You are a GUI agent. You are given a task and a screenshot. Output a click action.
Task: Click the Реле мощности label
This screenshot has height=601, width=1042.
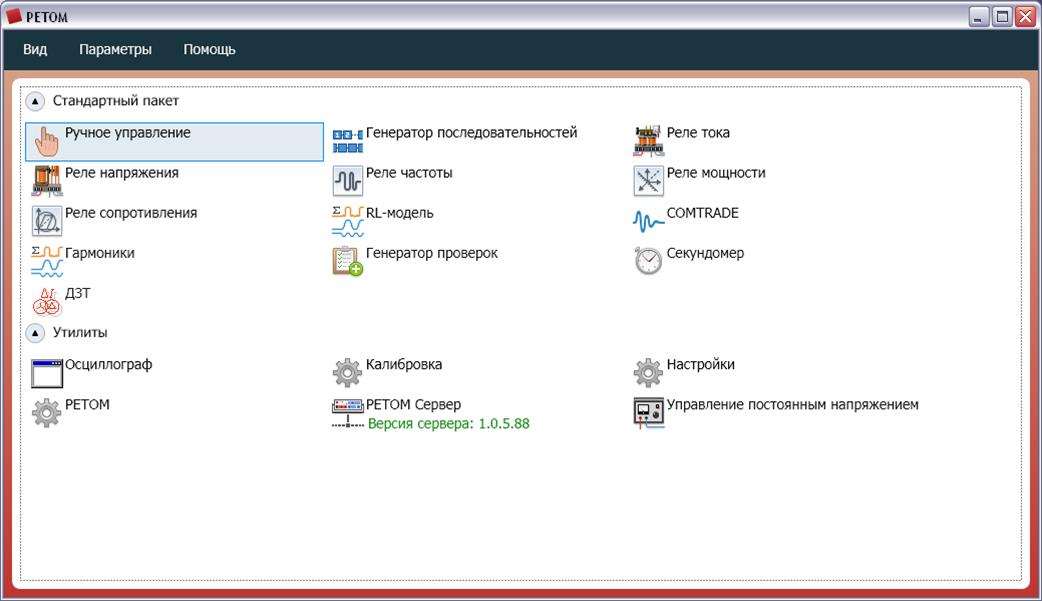pos(716,173)
